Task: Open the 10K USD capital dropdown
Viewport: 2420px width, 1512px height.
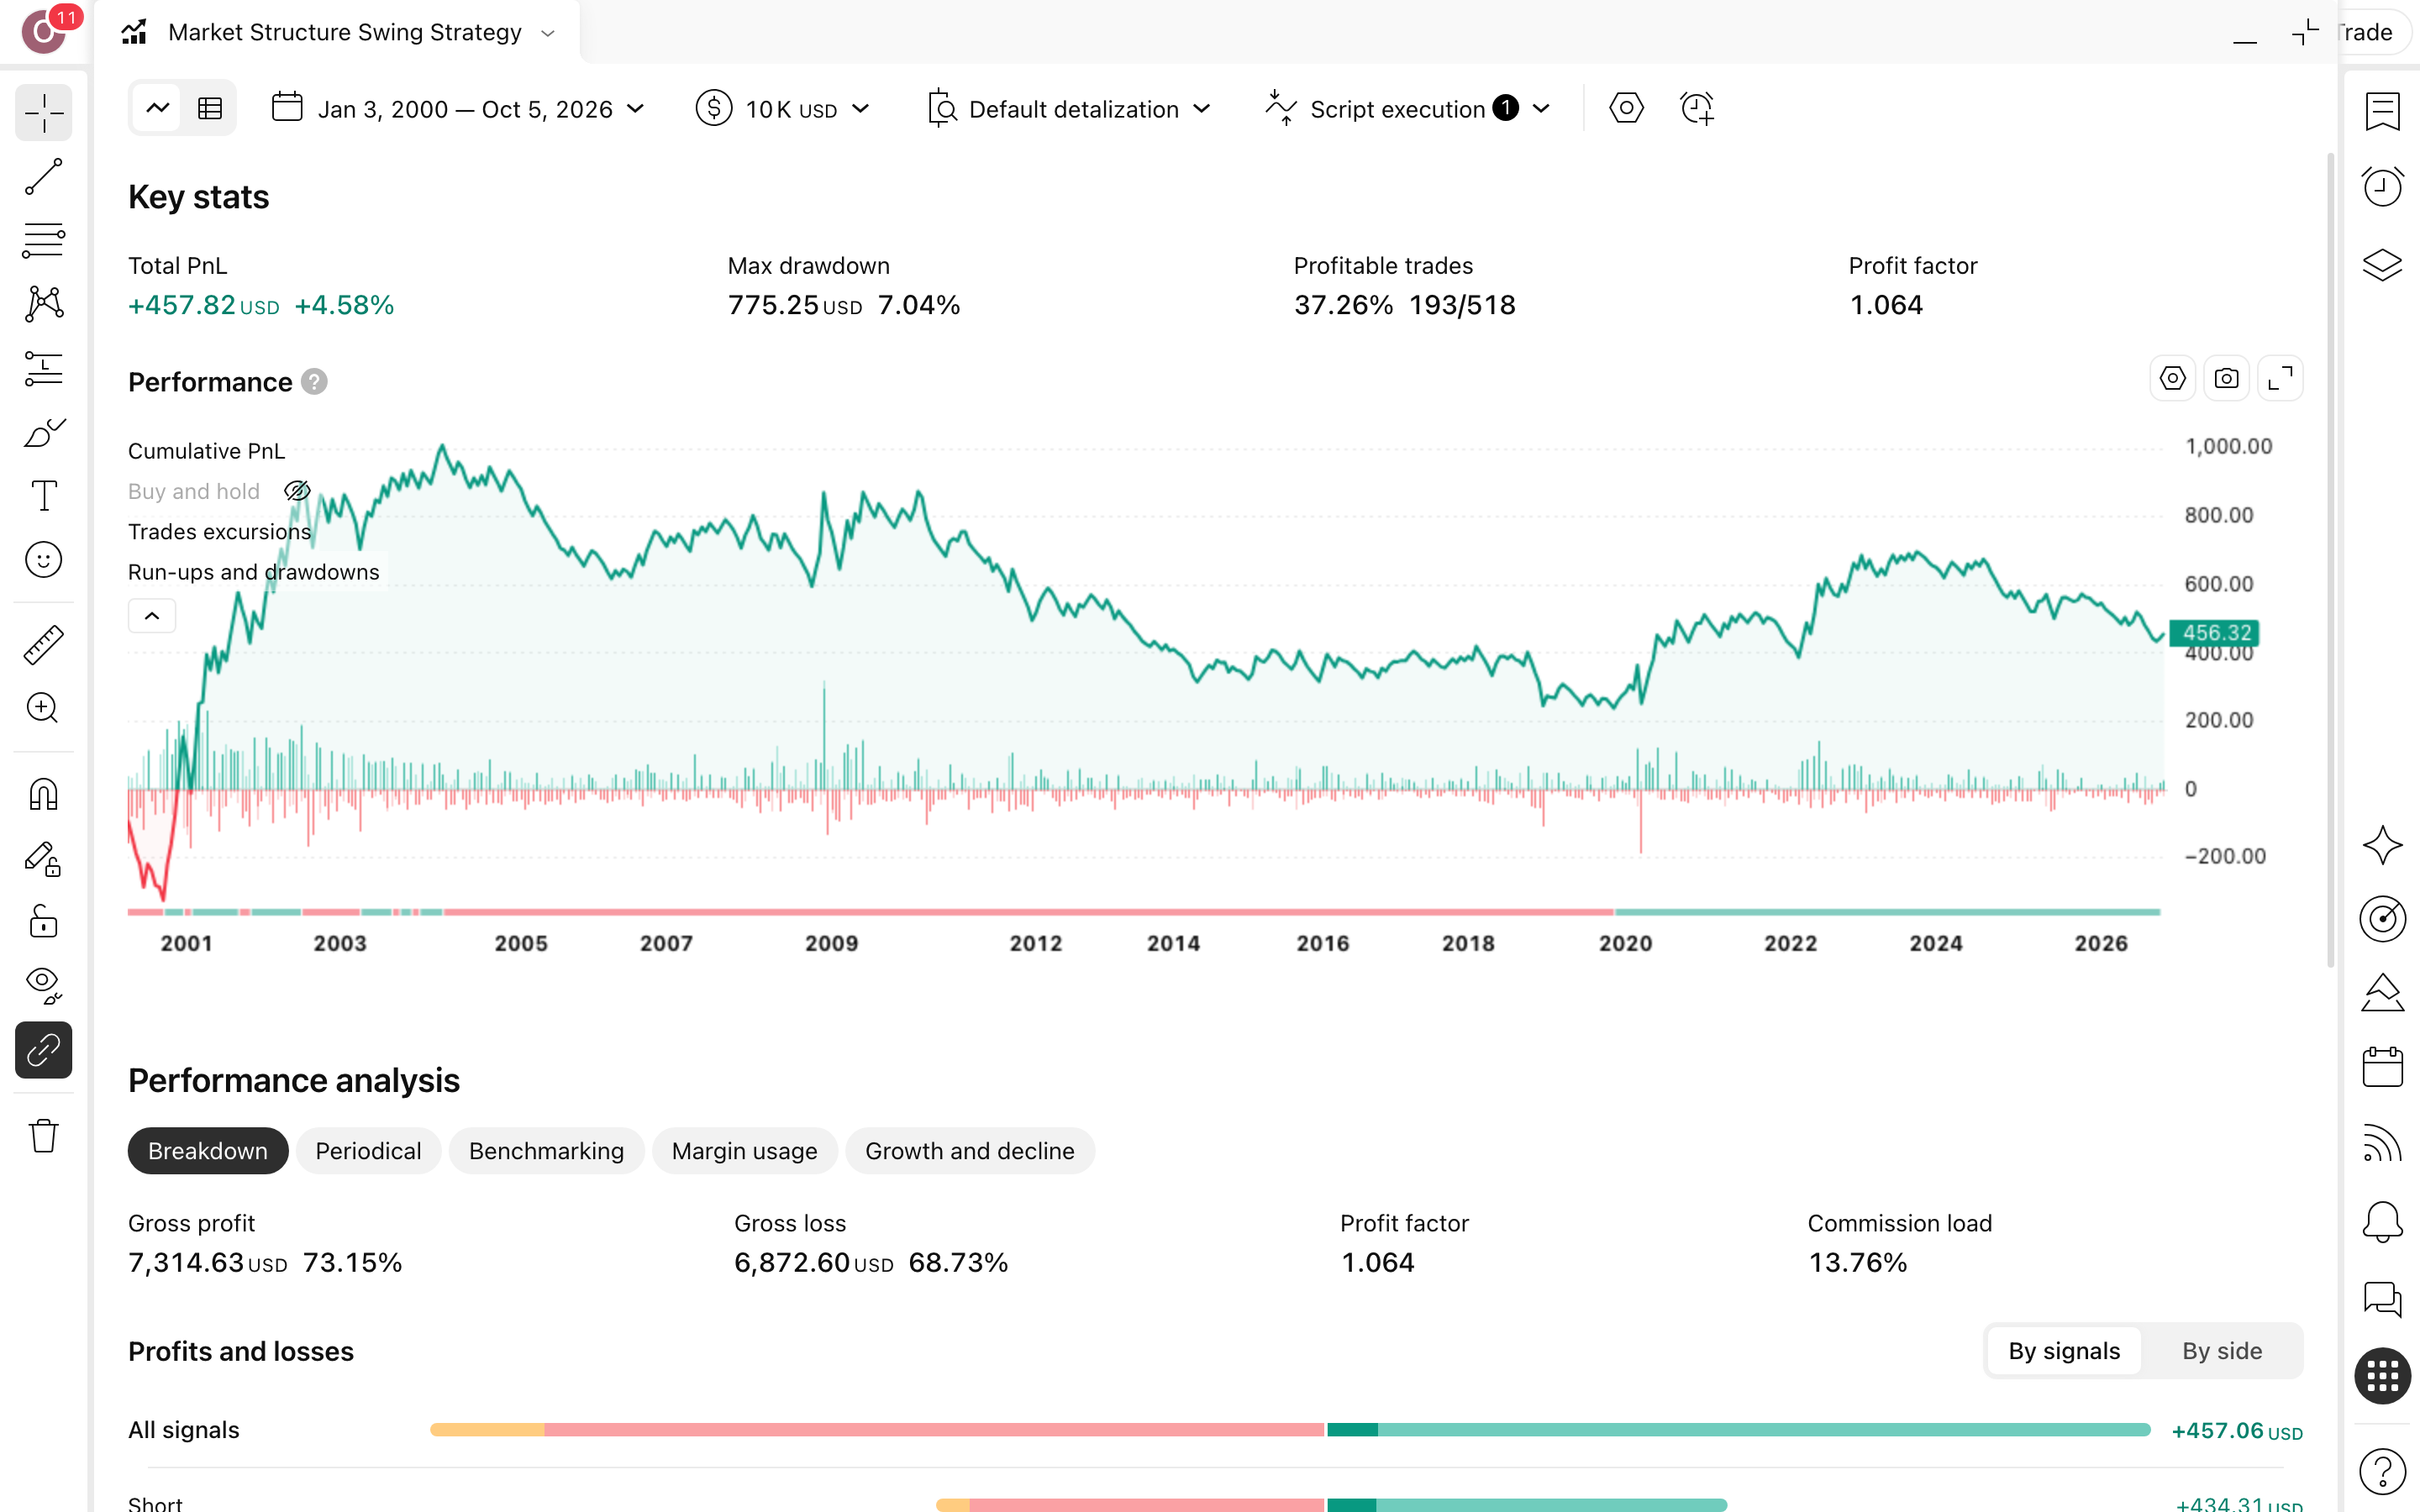Action: (783, 109)
